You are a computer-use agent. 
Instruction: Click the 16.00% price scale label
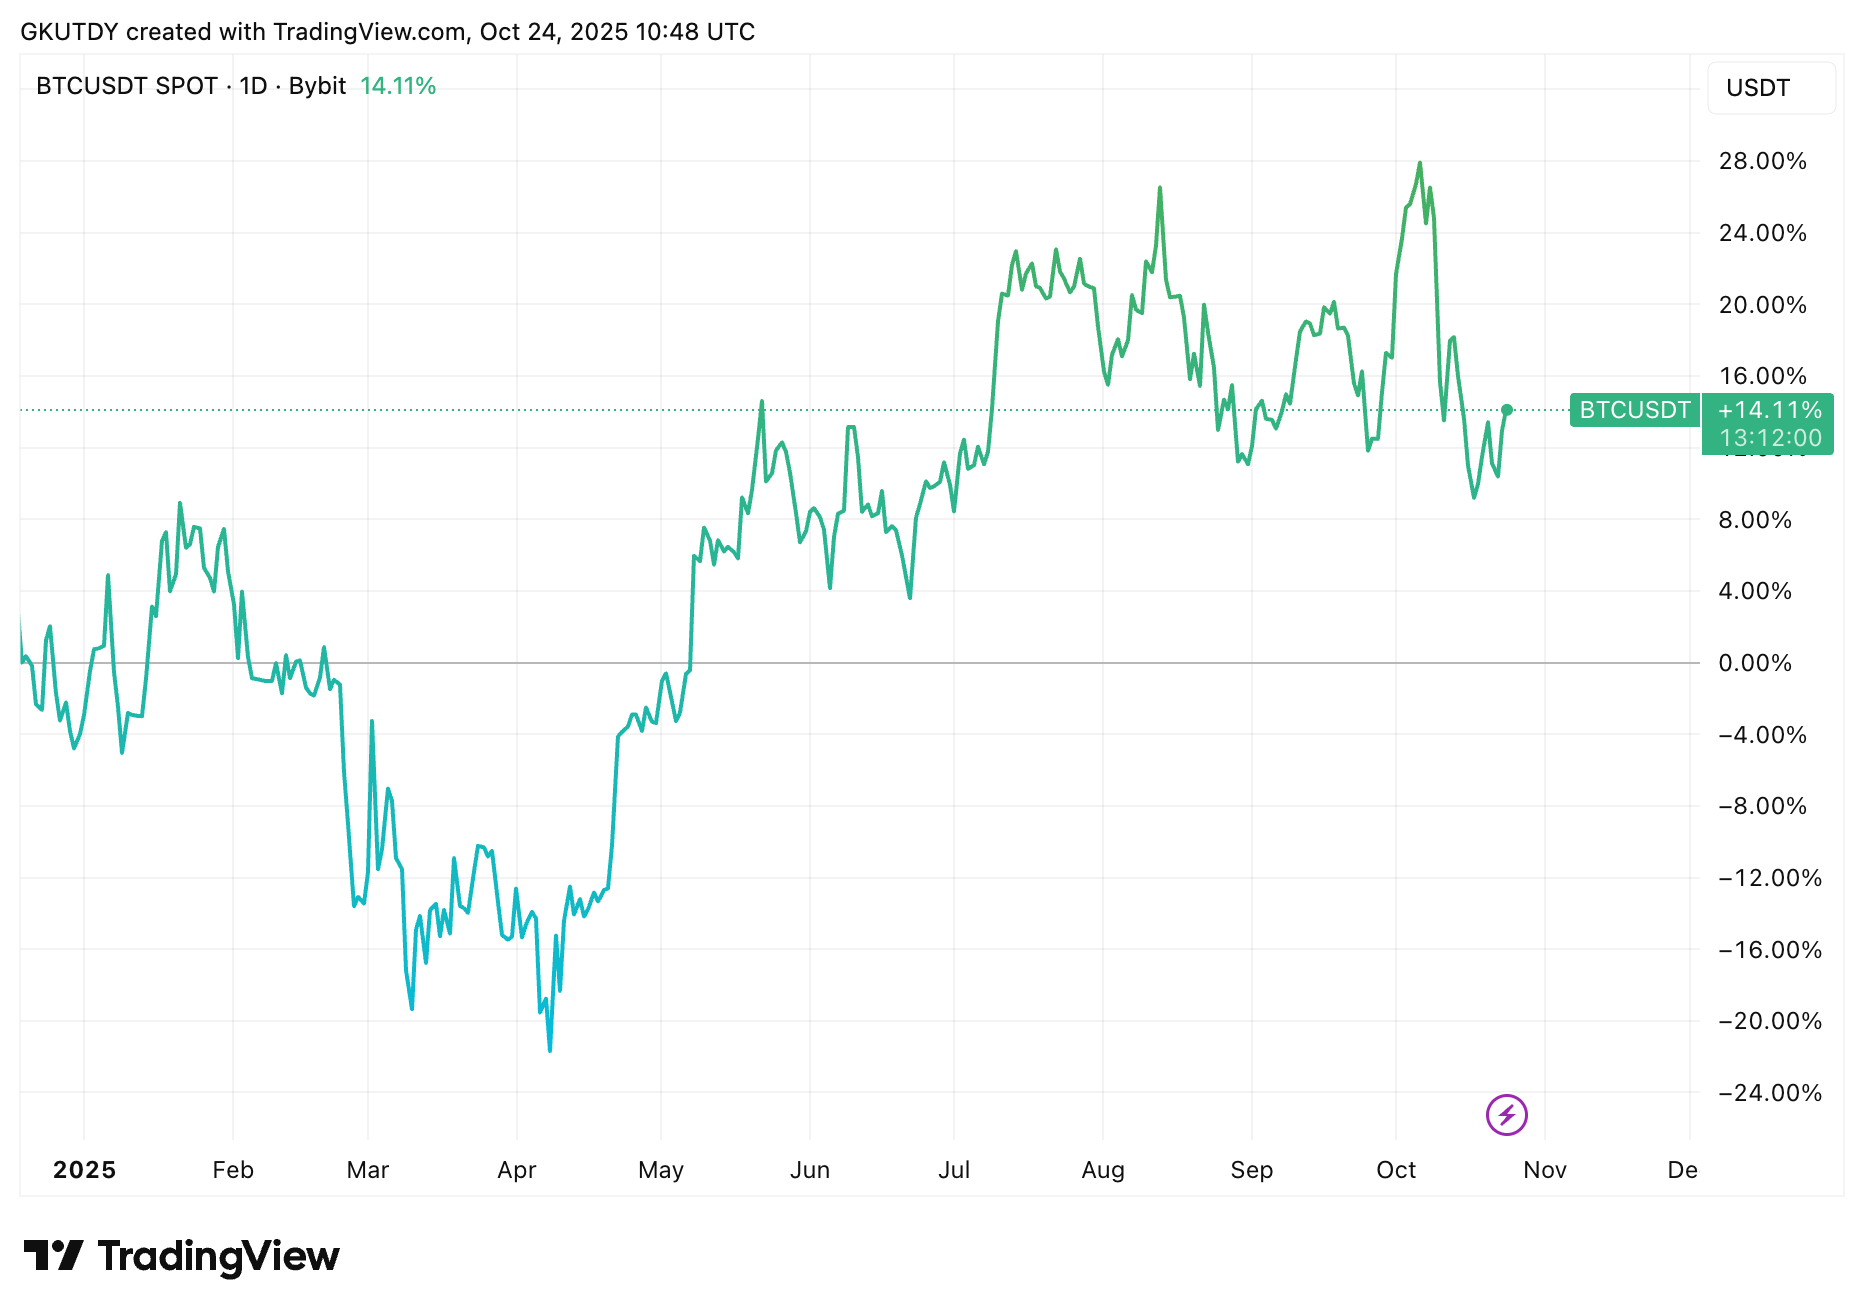(x=1762, y=376)
